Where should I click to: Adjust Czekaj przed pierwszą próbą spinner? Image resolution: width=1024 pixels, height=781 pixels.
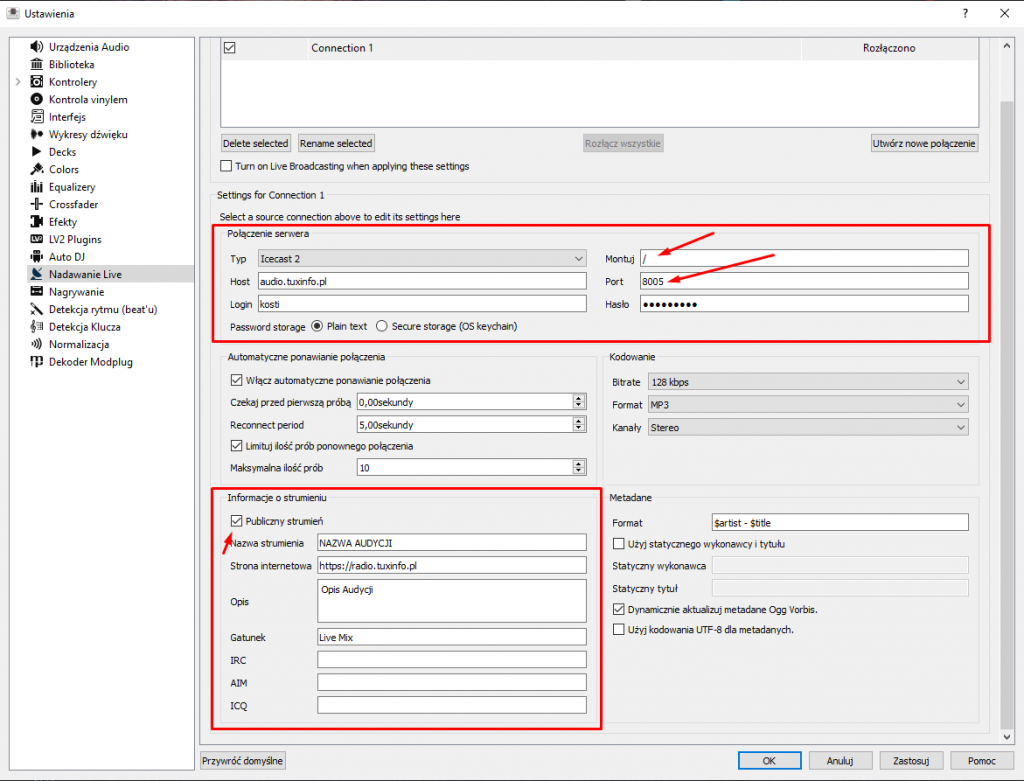coord(579,402)
